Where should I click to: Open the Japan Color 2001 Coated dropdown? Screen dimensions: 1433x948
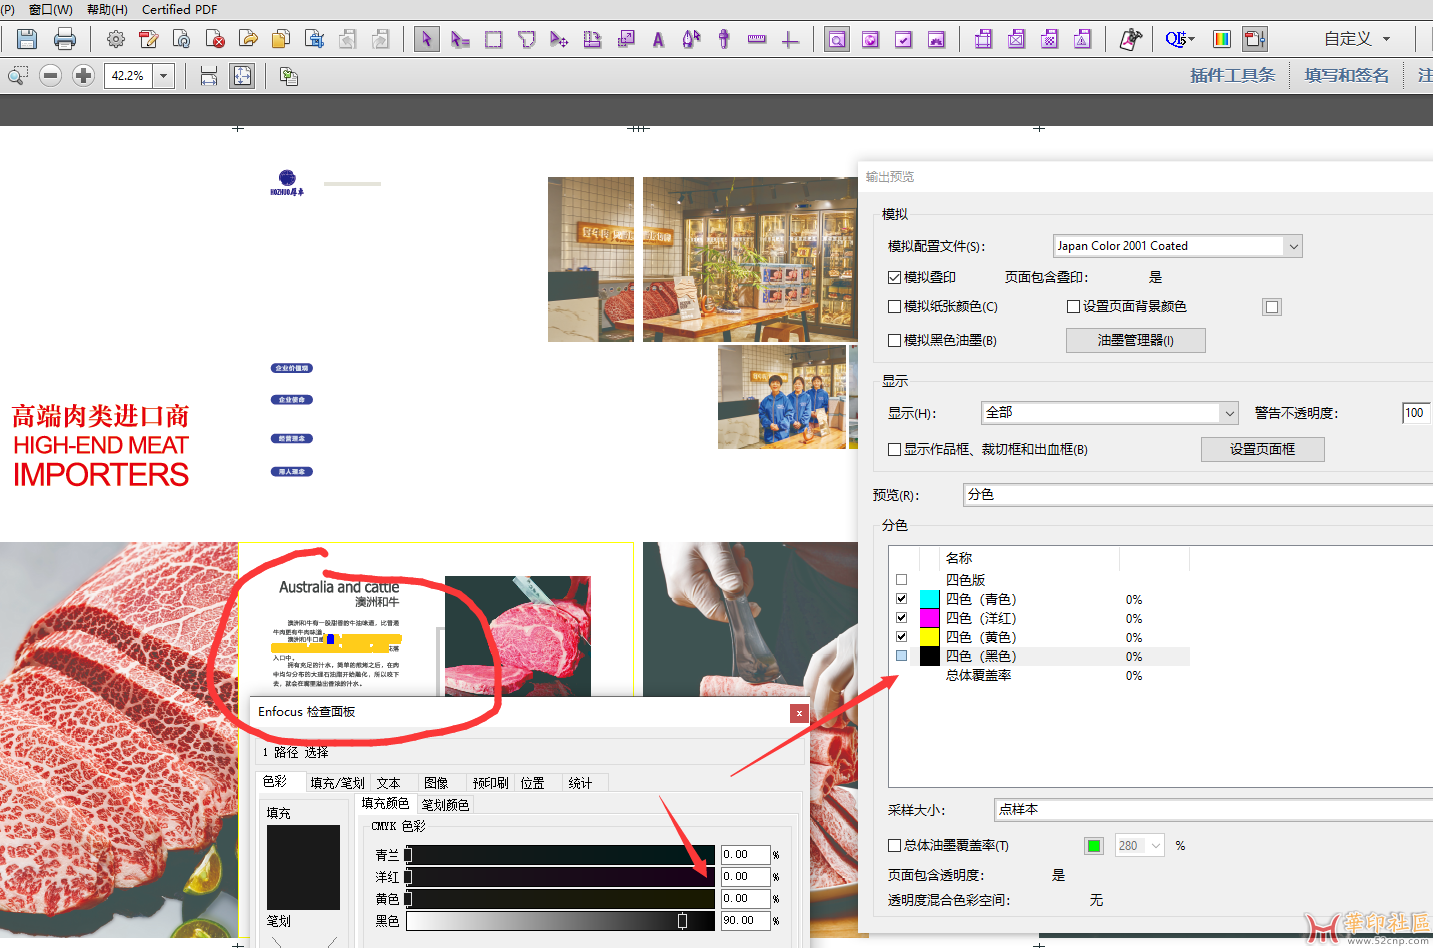coord(1293,246)
